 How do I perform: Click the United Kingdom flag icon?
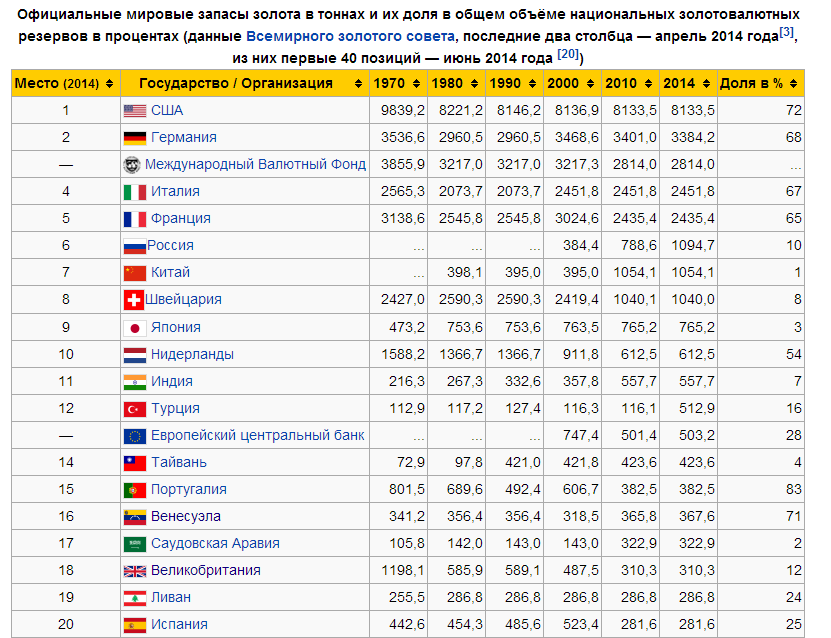pos(134,571)
